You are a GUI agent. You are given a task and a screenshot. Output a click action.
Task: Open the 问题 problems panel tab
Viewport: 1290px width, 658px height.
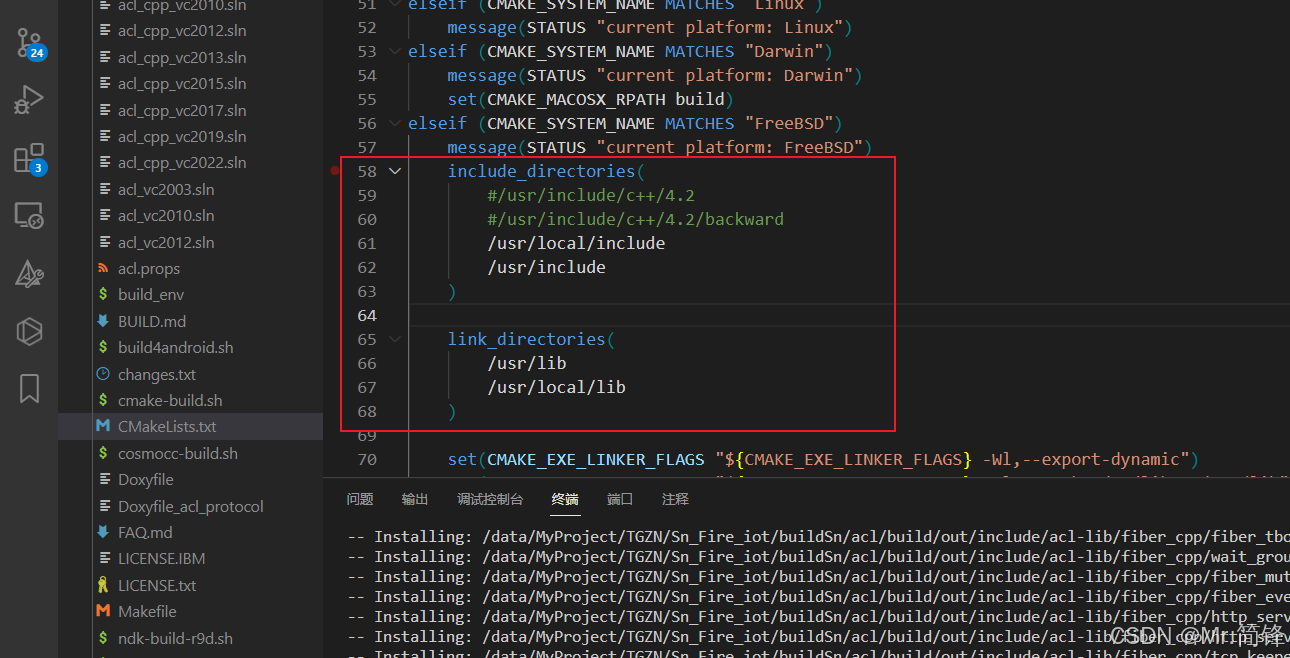point(360,499)
